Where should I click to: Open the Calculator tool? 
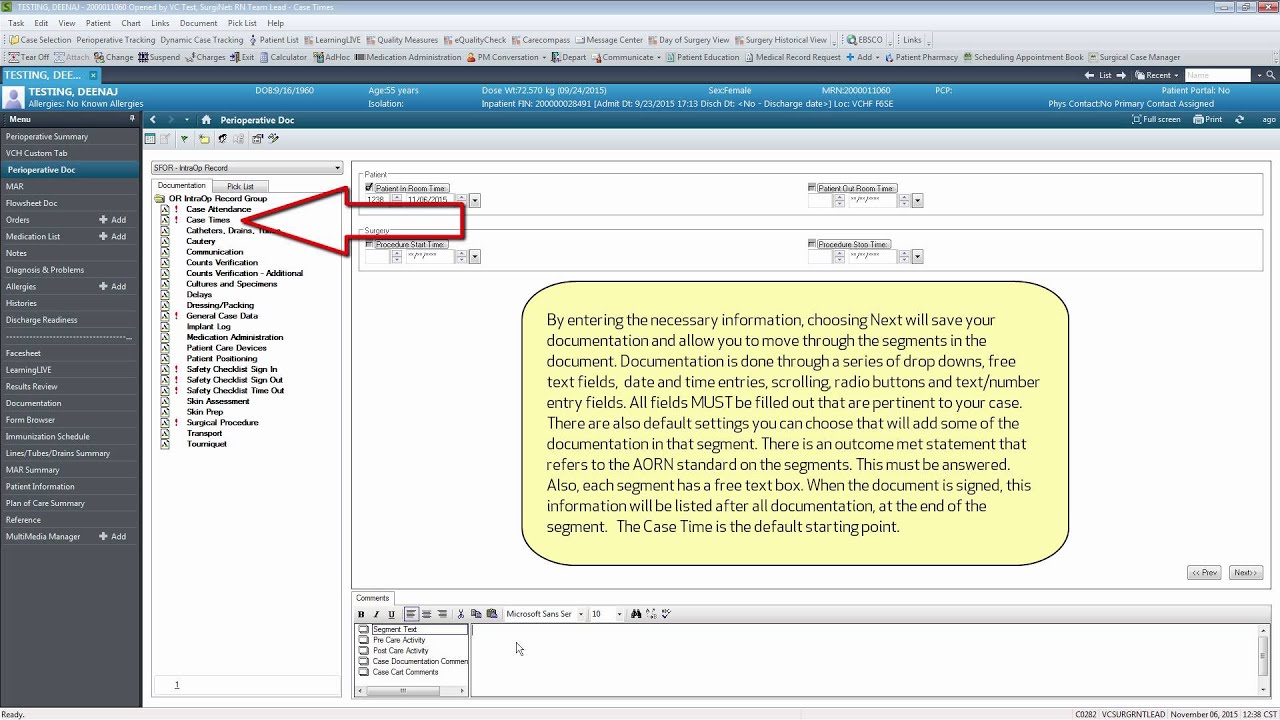283,57
